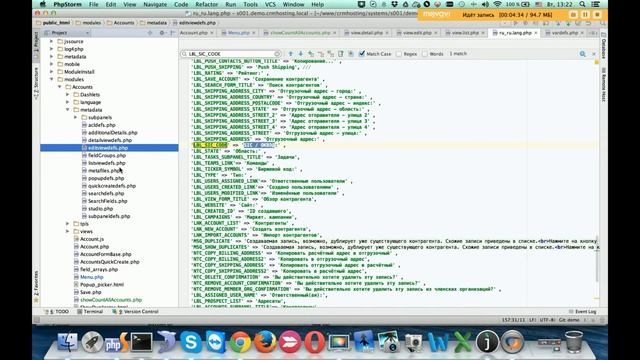Expand the views folder
The image size is (640, 360).
click(x=68, y=231)
